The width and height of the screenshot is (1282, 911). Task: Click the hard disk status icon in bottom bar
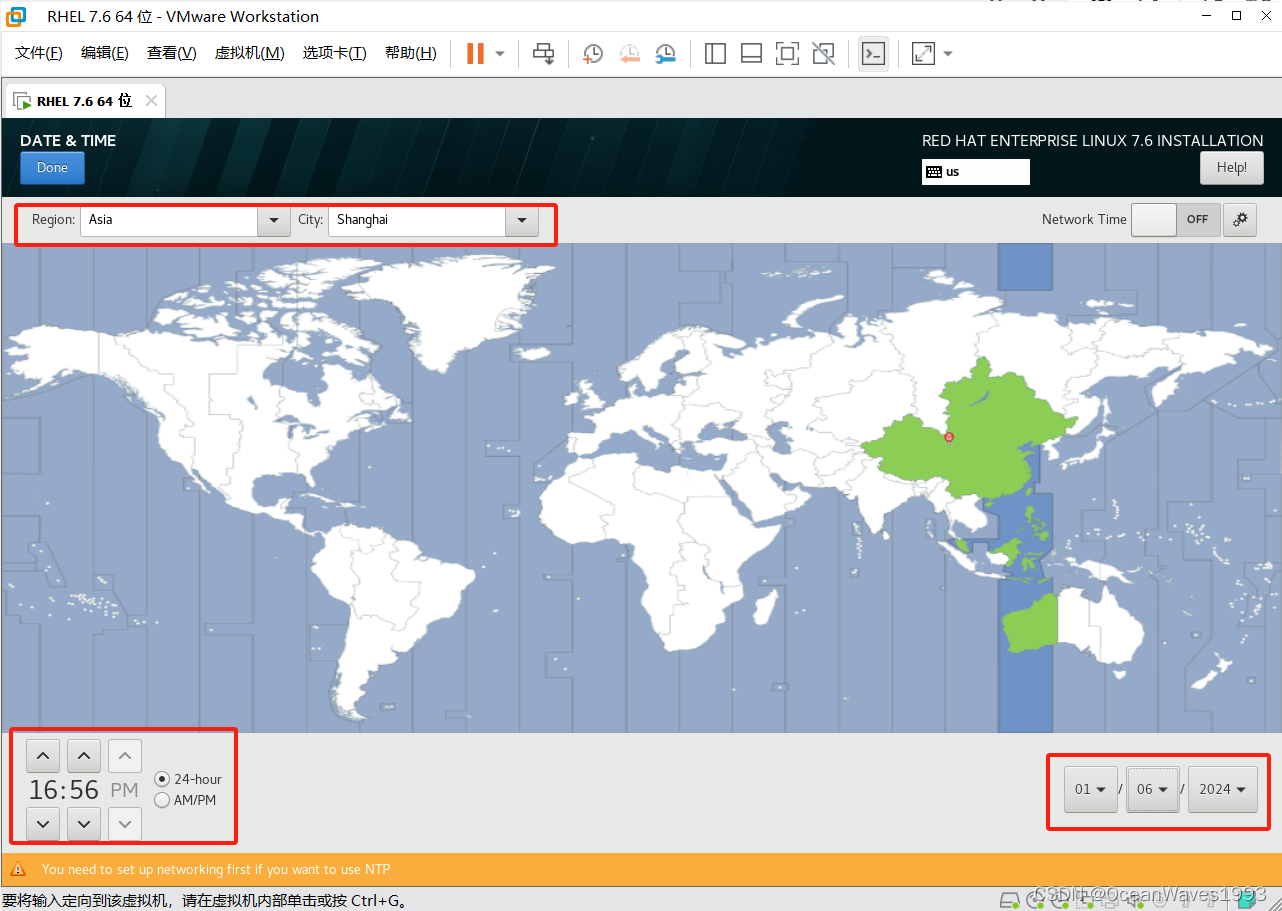click(1010, 899)
